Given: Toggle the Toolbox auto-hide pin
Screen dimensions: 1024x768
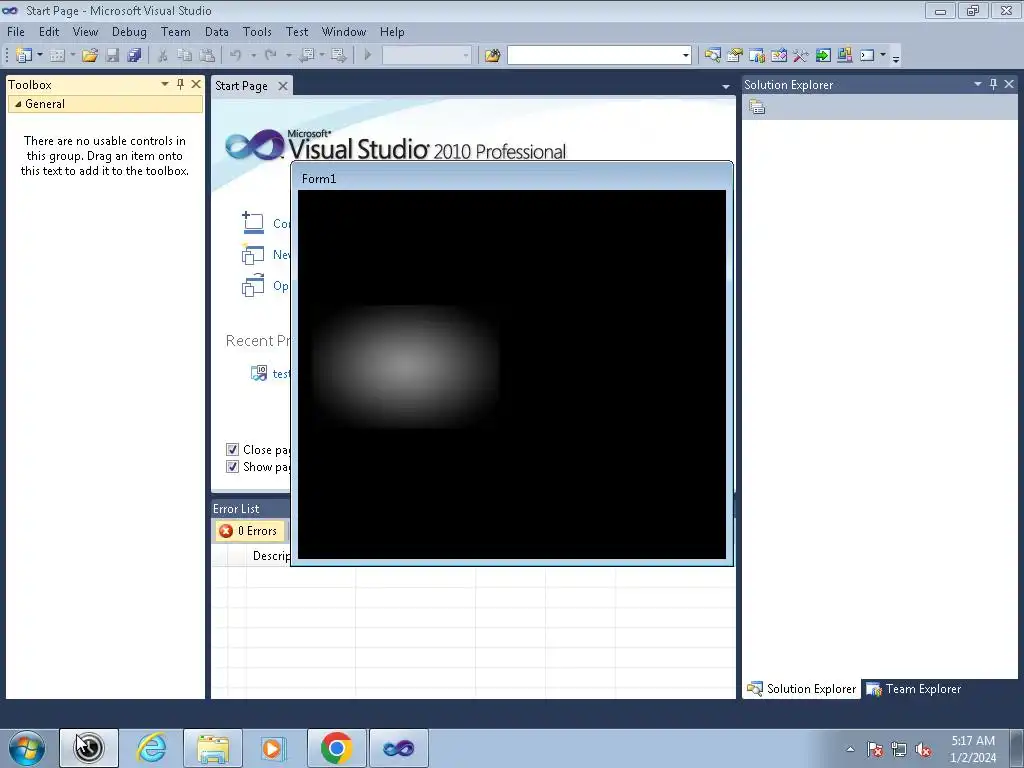Looking at the screenshot, I should tap(180, 84).
